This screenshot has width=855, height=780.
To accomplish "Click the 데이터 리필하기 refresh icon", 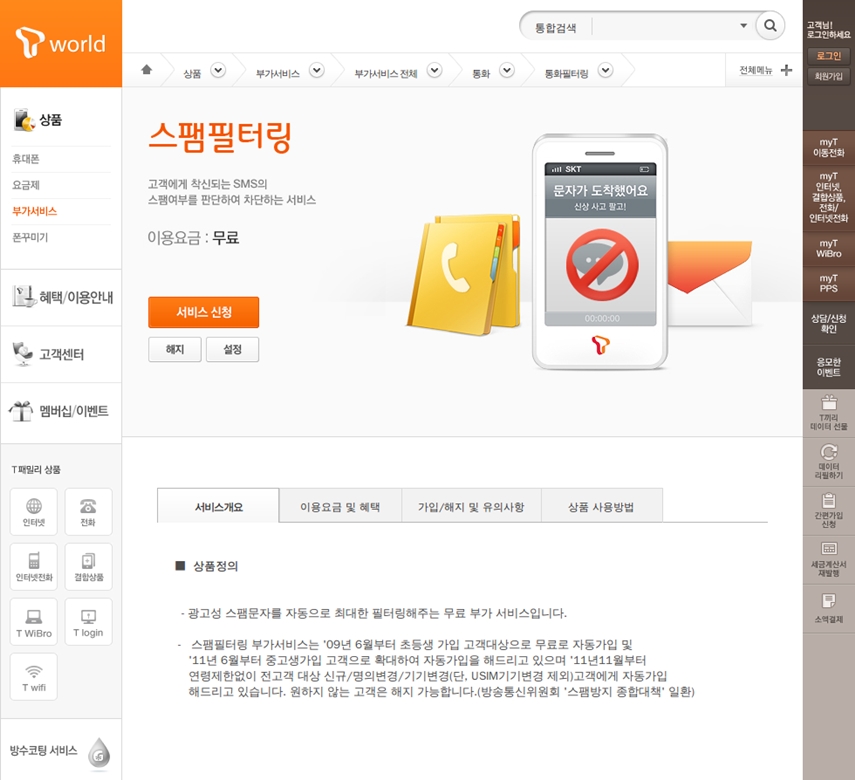I will (828, 462).
